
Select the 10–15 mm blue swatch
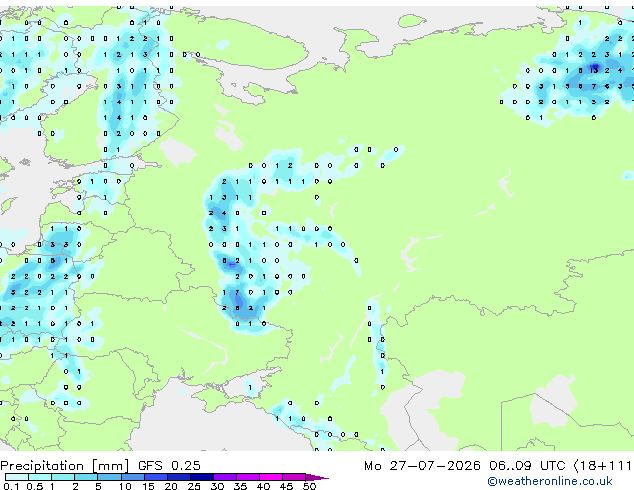[x=132, y=477]
